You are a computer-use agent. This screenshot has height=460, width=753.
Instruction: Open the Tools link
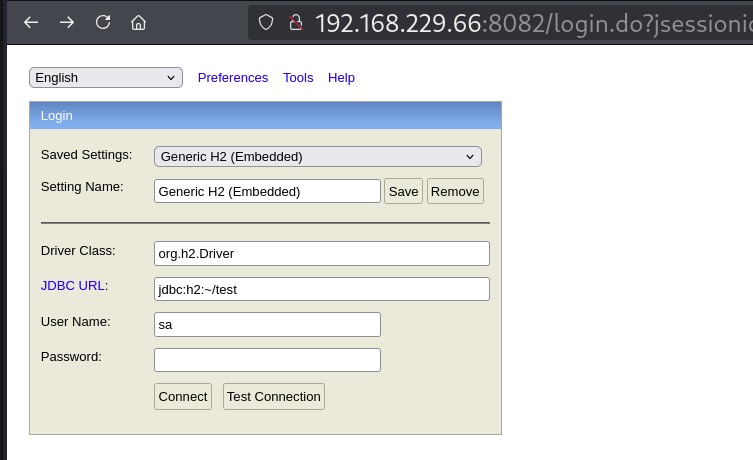[298, 77]
